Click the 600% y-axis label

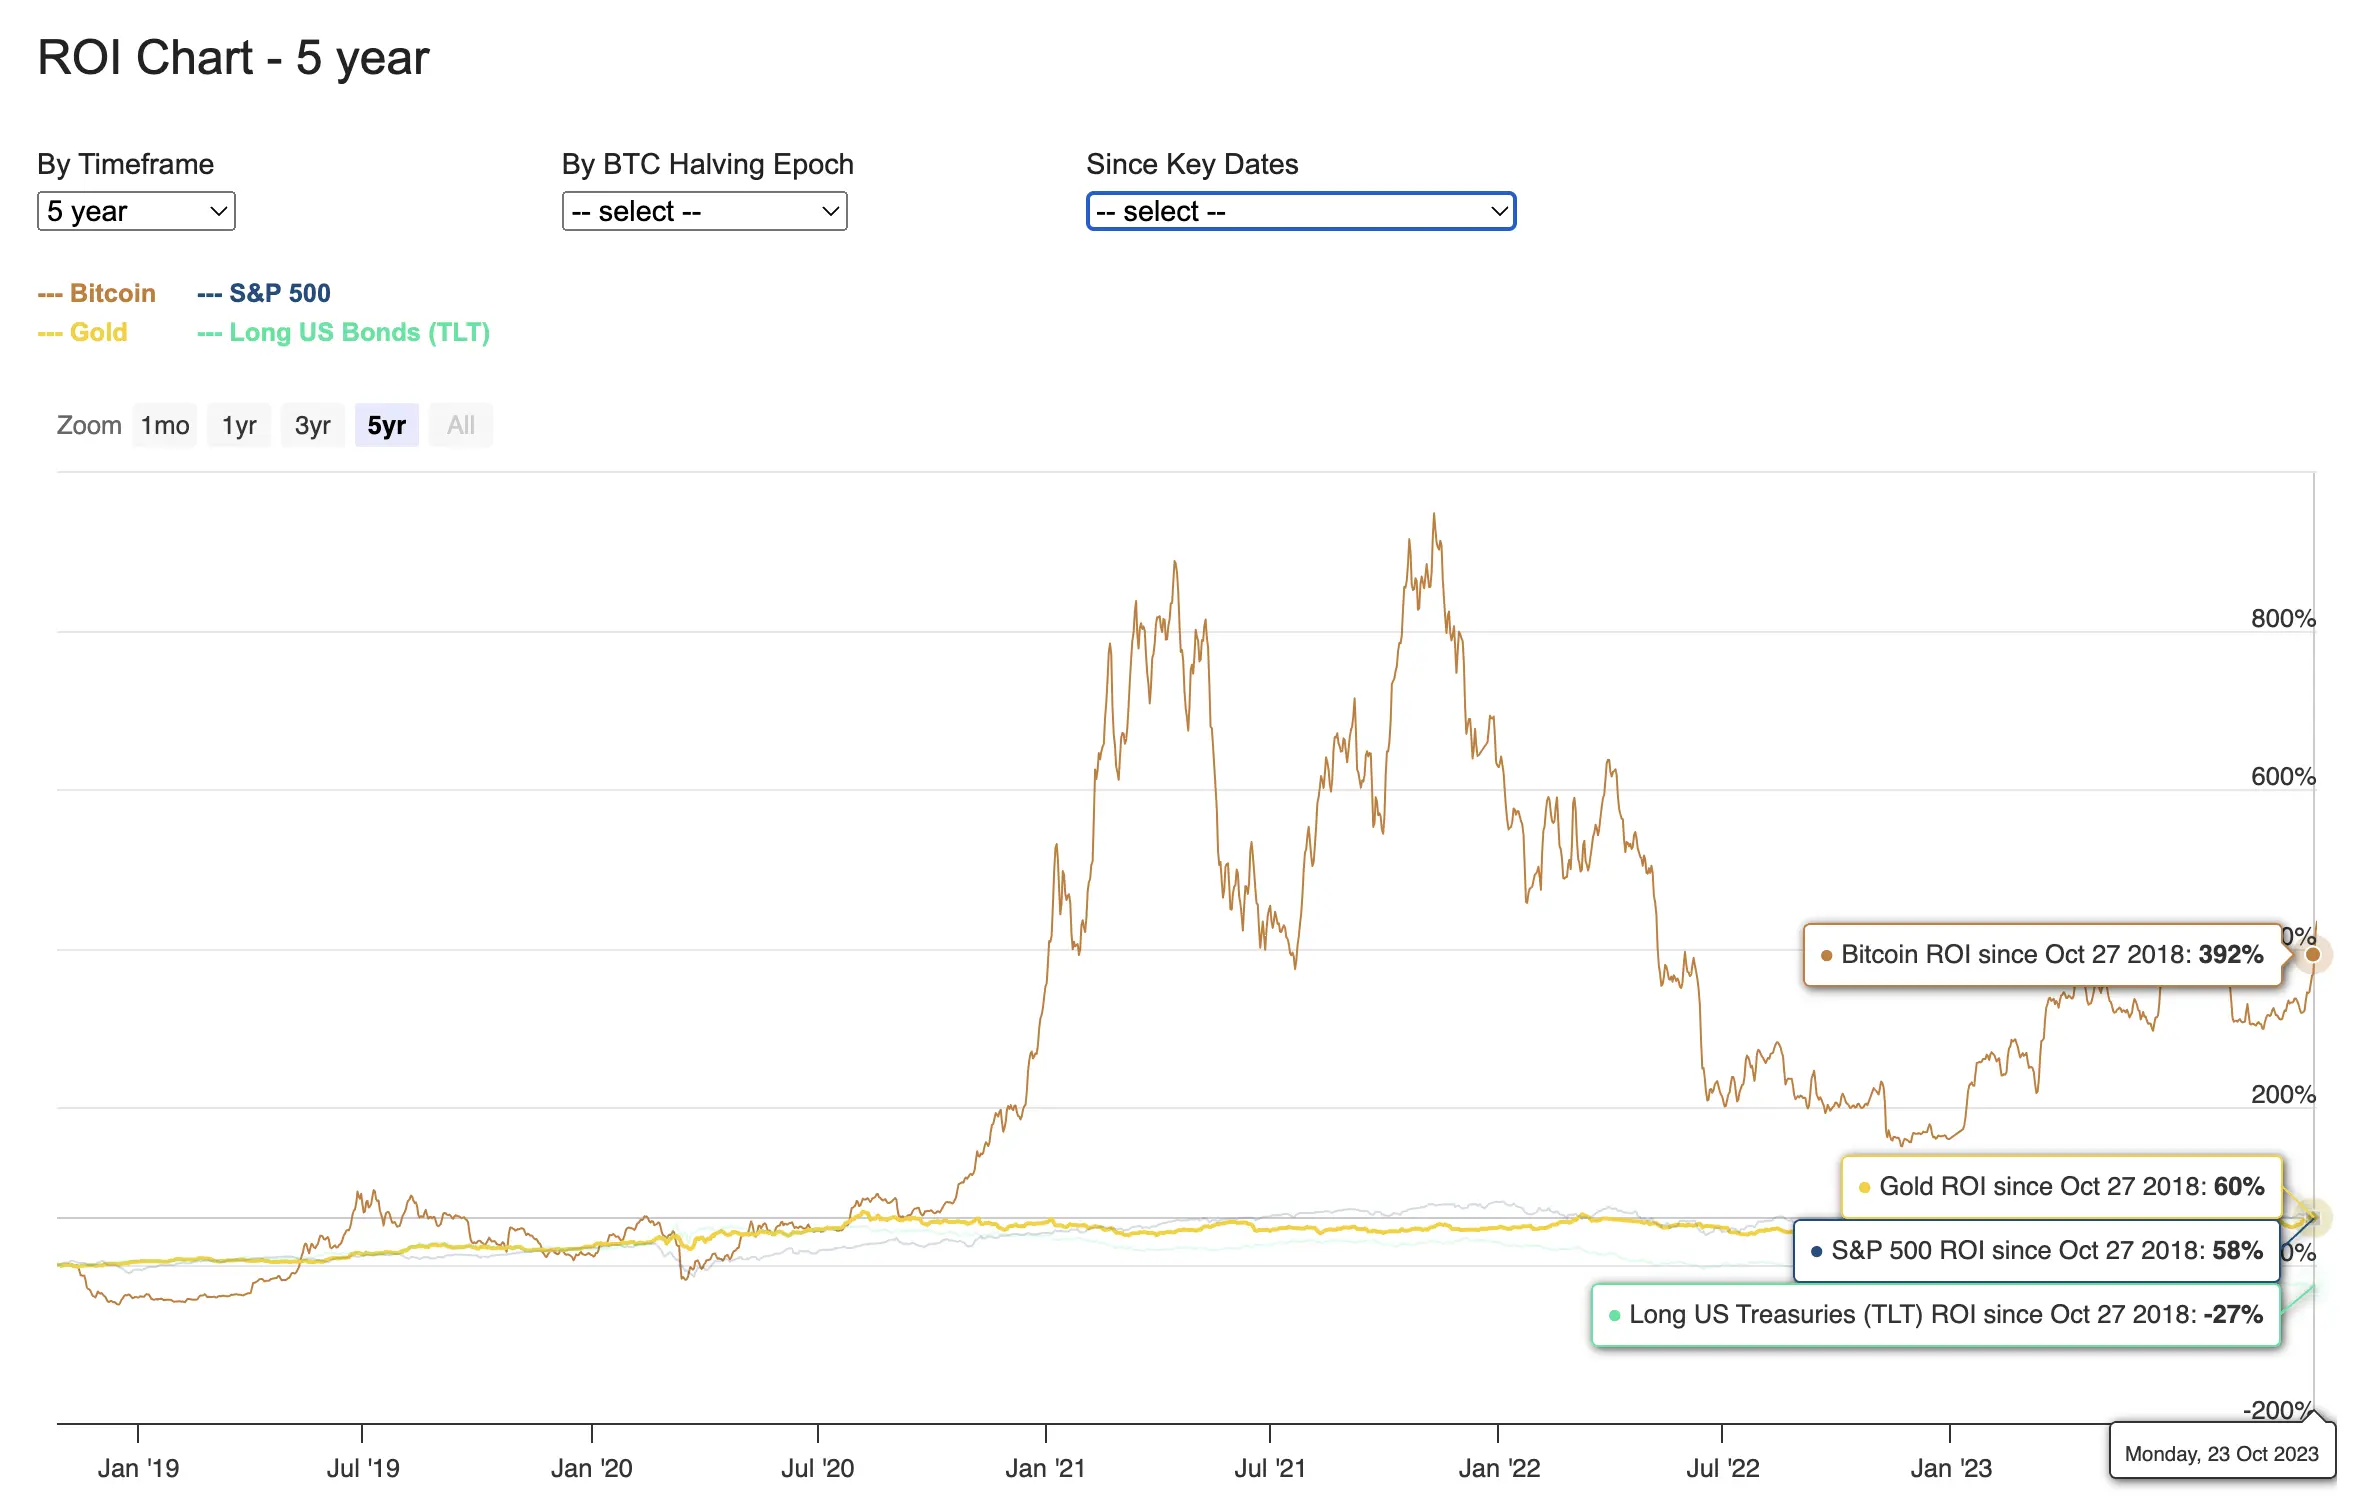2283,776
